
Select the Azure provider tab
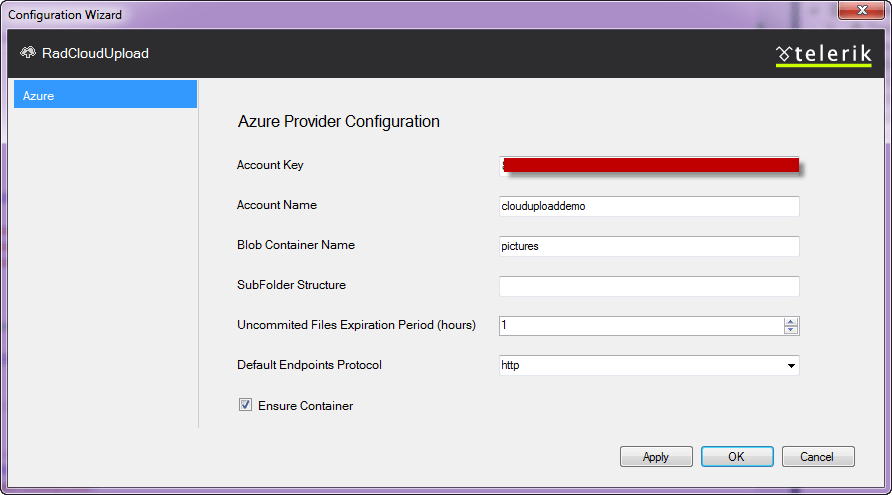click(105, 94)
